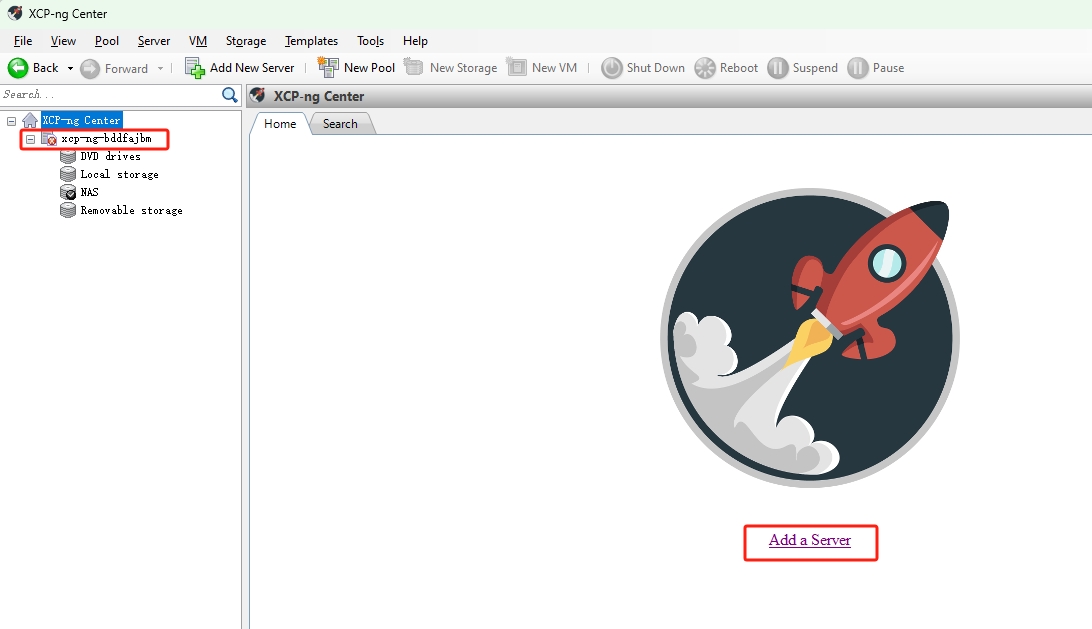Screen dimensions: 1092x629
Task: Switch to the Search tab
Action: (340, 123)
